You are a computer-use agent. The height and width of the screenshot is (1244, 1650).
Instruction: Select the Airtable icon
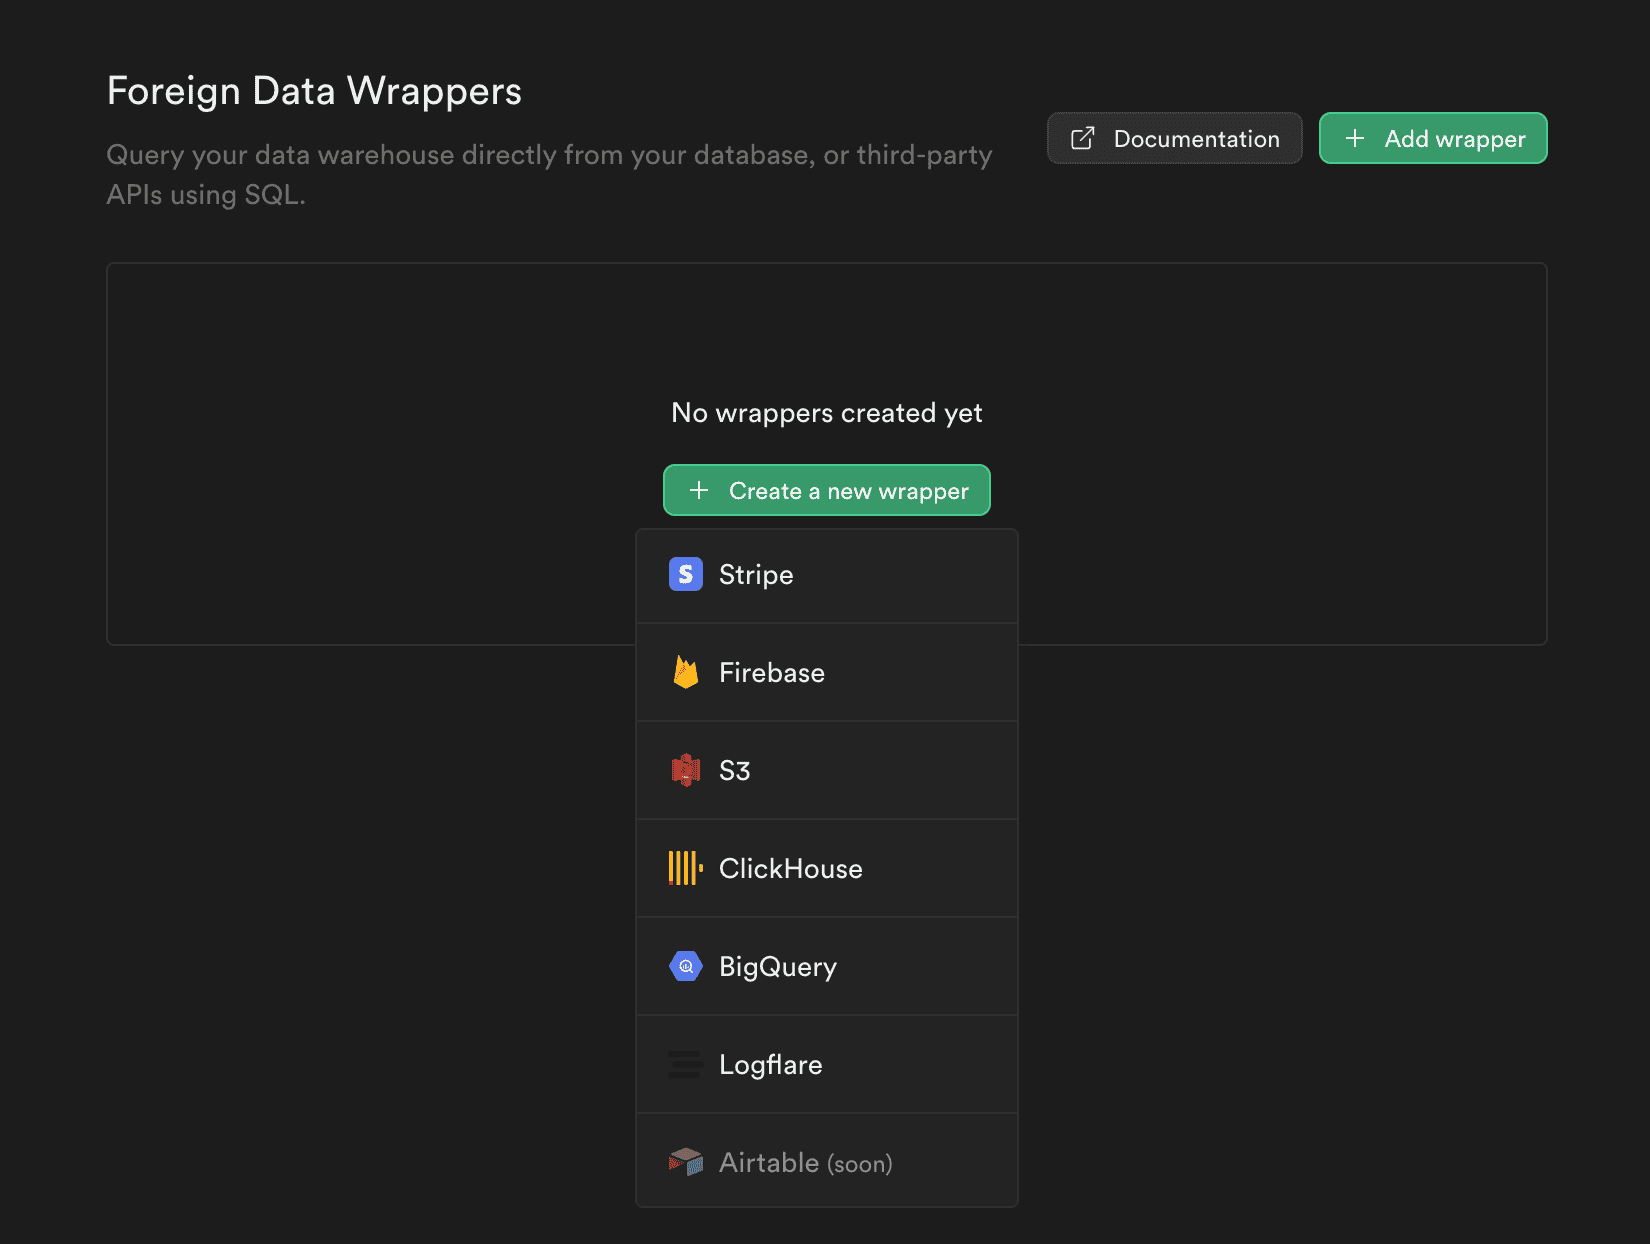pyautogui.click(x=685, y=1162)
